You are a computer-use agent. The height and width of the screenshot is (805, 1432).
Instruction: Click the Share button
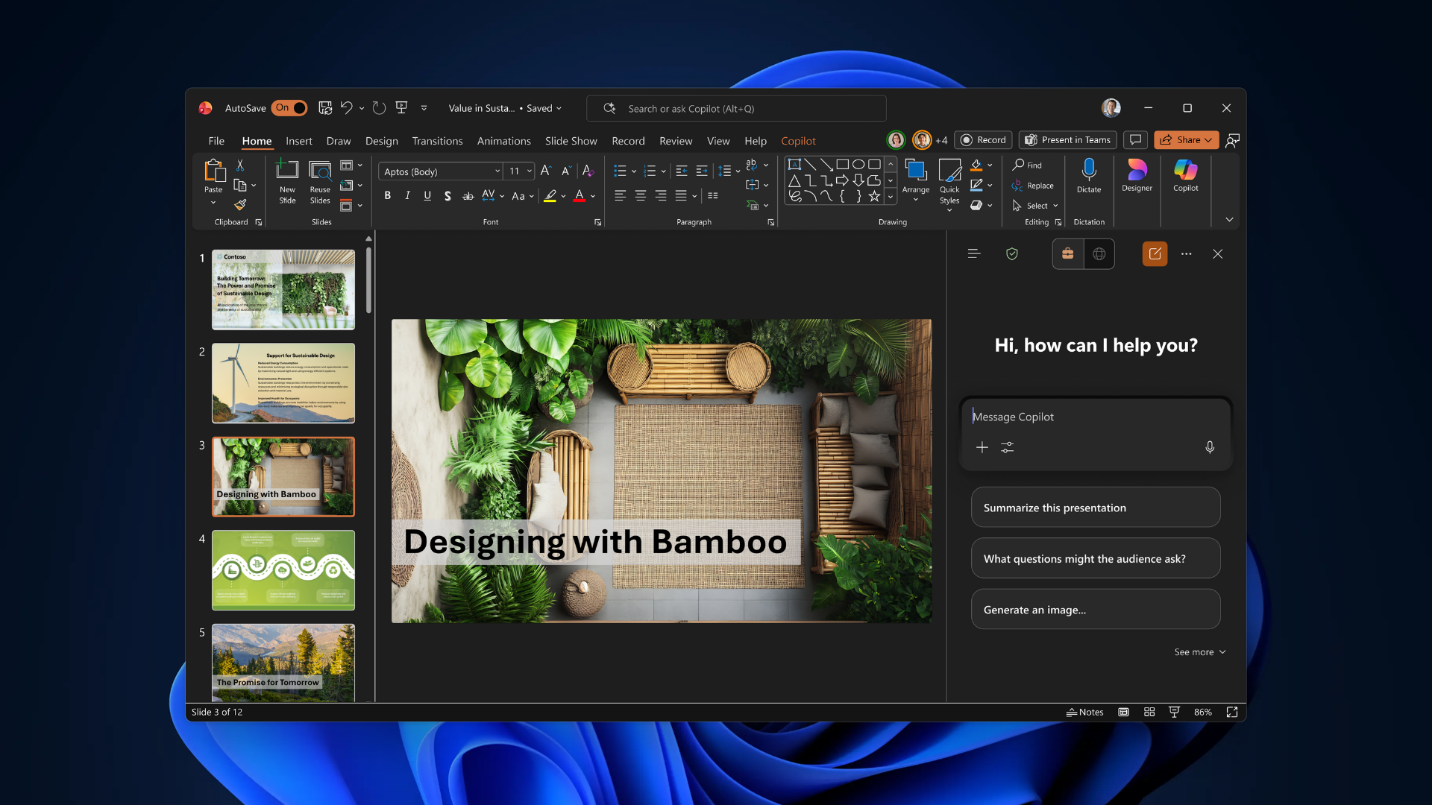point(1186,140)
